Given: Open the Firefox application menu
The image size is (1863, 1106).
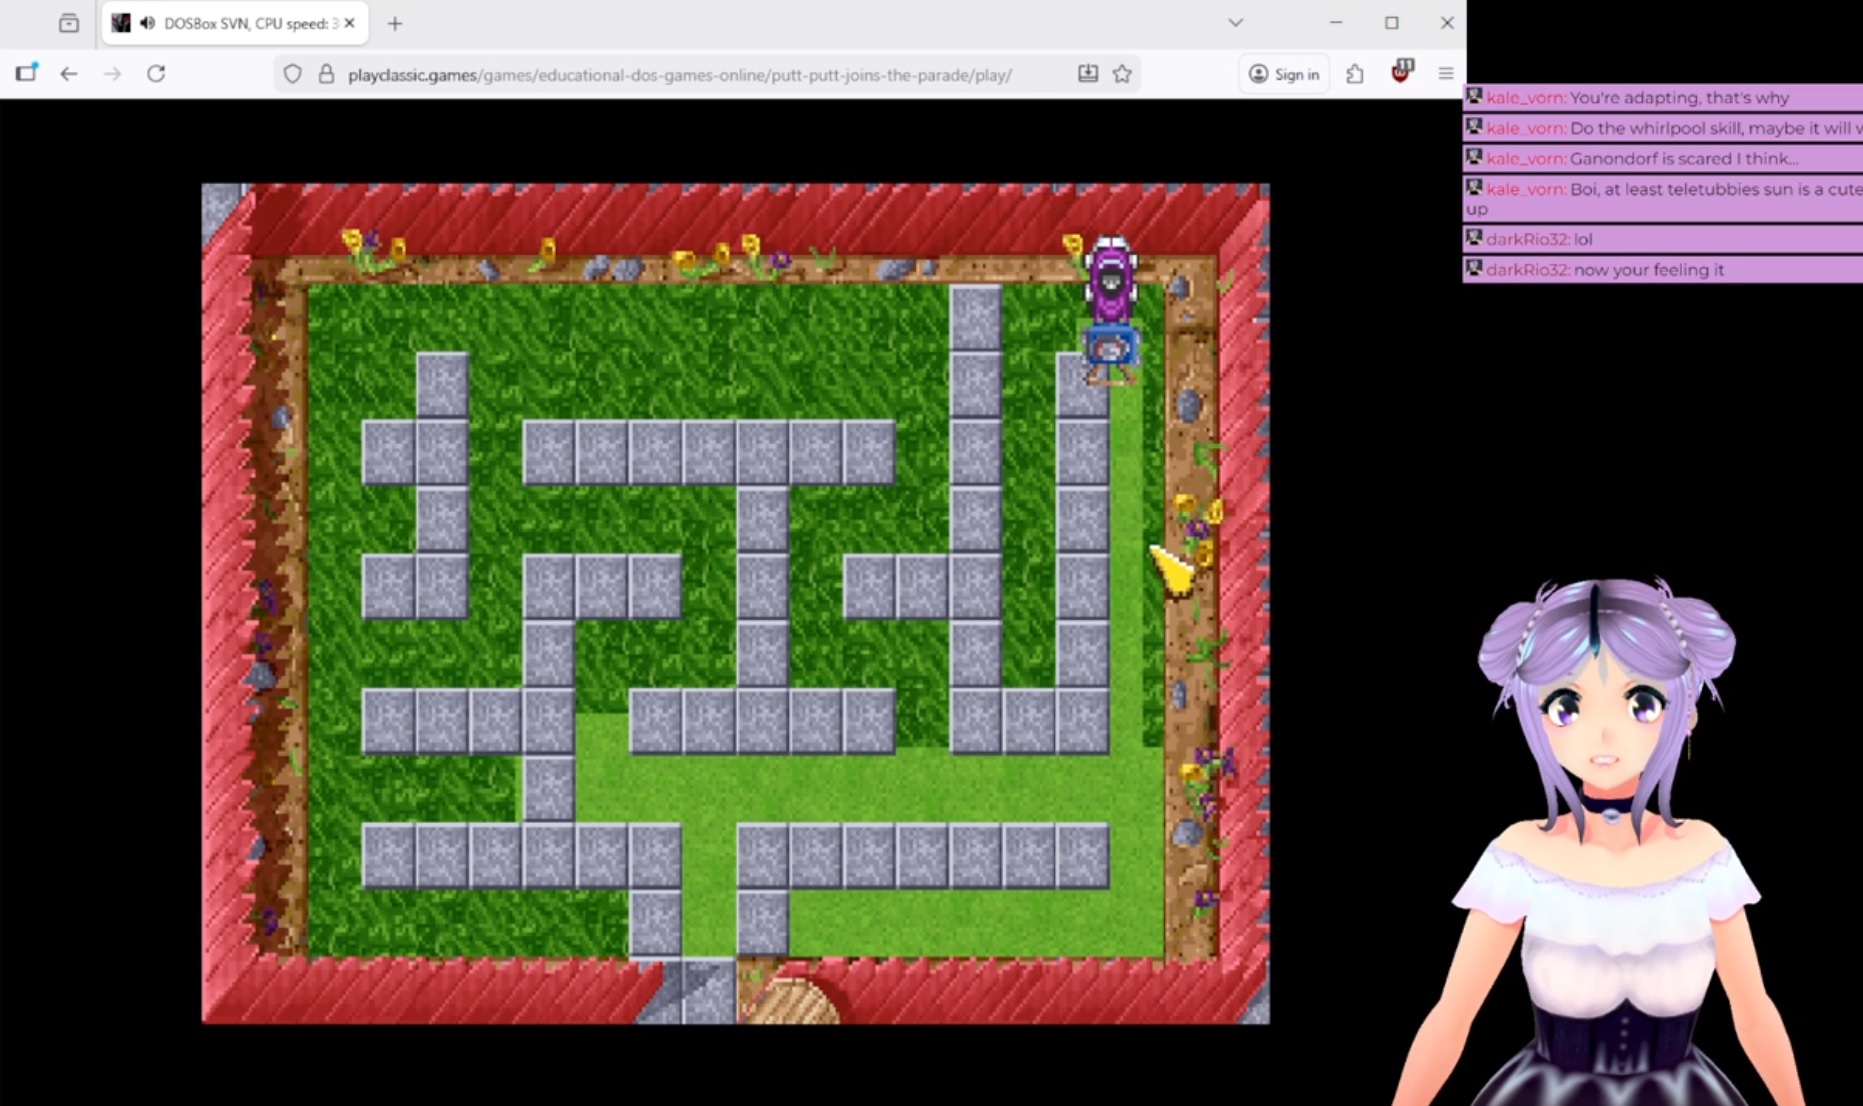Looking at the screenshot, I should [x=1446, y=74].
